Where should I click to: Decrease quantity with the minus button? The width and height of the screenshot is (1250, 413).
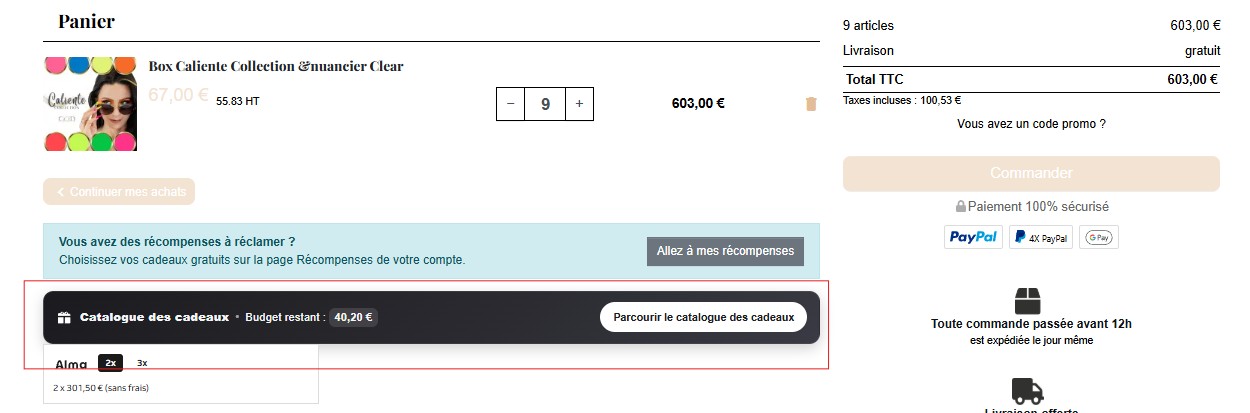(510, 103)
